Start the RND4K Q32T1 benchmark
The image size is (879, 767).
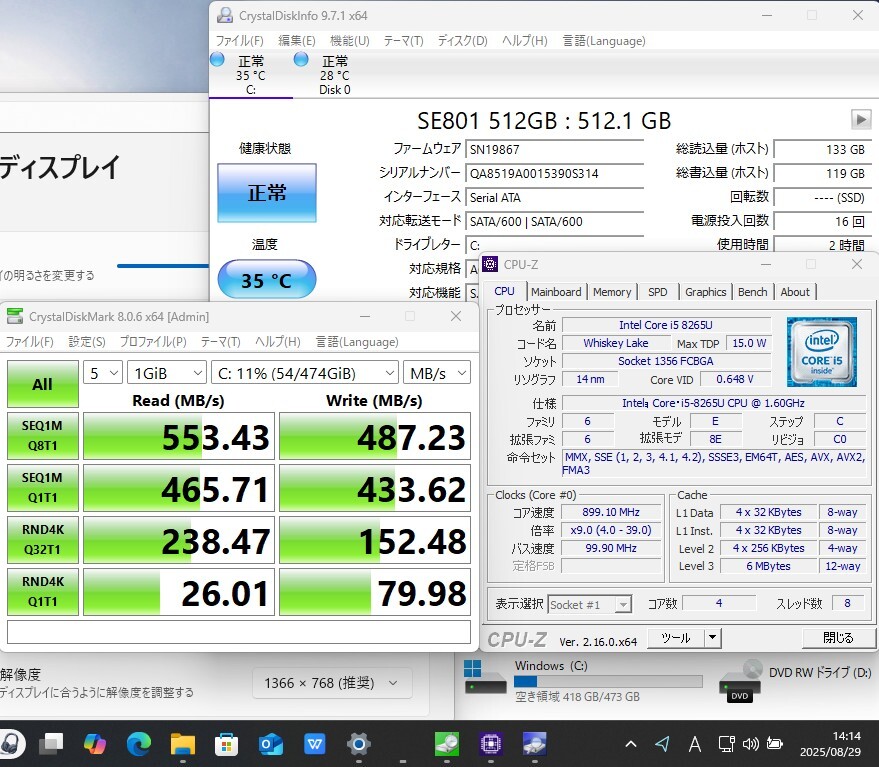(42, 542)
